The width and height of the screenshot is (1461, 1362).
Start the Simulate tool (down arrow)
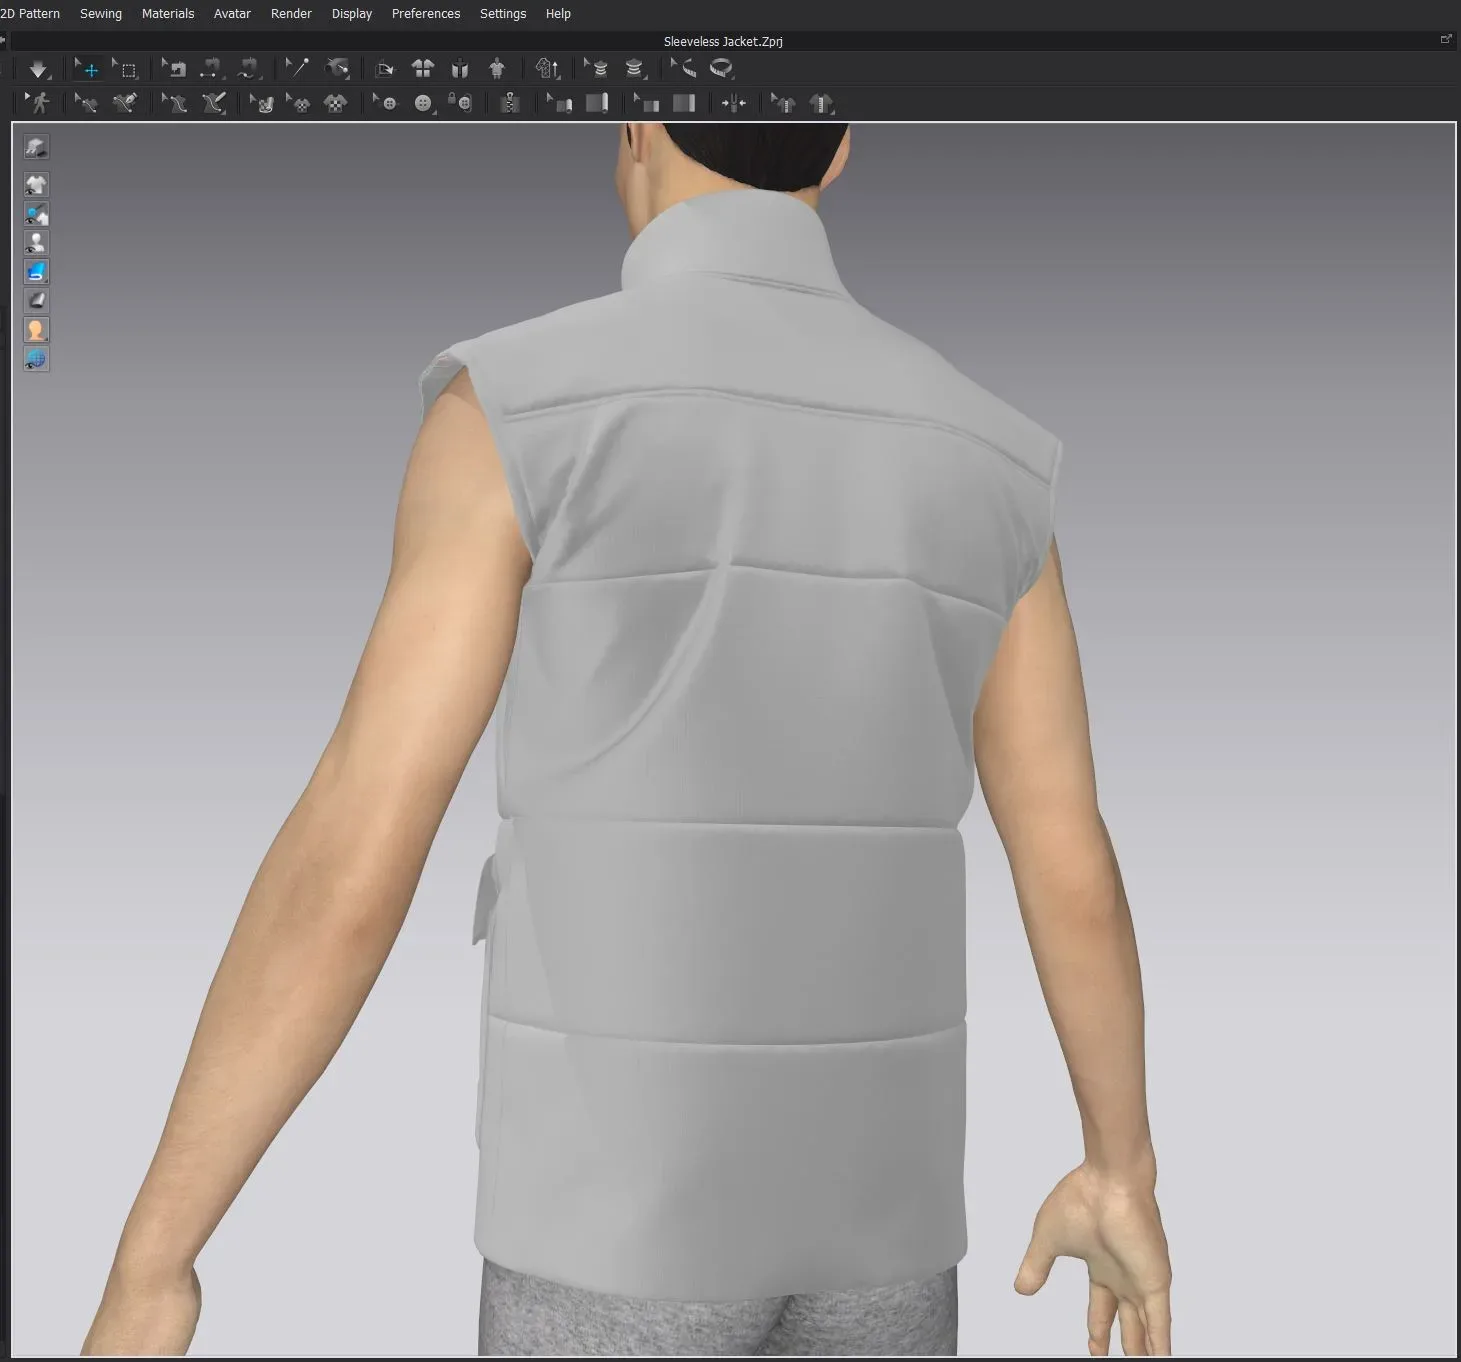tap(38, 69)
